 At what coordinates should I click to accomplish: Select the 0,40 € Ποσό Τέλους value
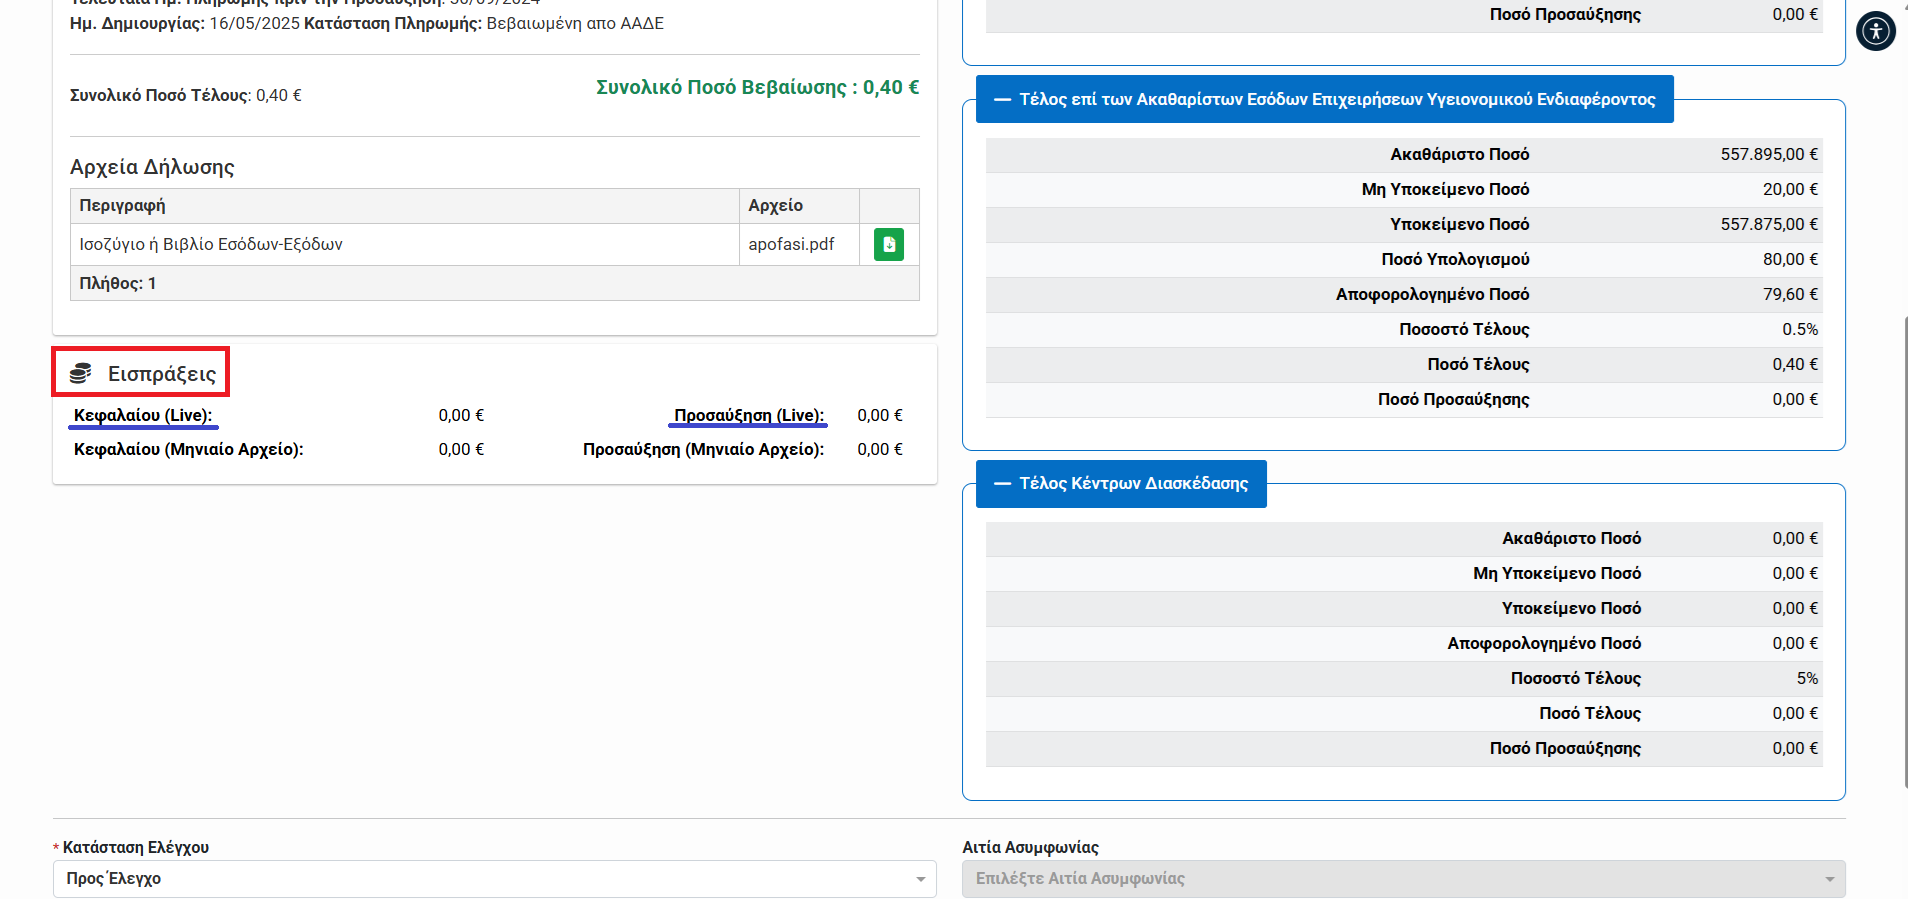pyautogui.click(x=1795, y=364)
